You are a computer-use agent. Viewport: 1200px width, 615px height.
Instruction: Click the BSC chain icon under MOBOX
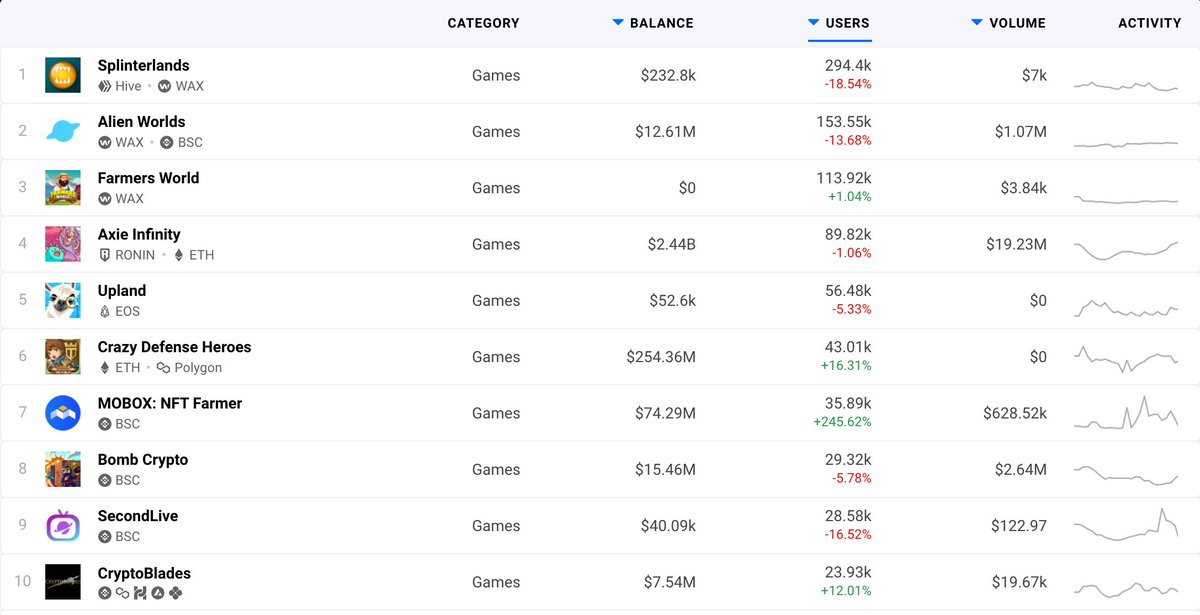tap(104, 424)
